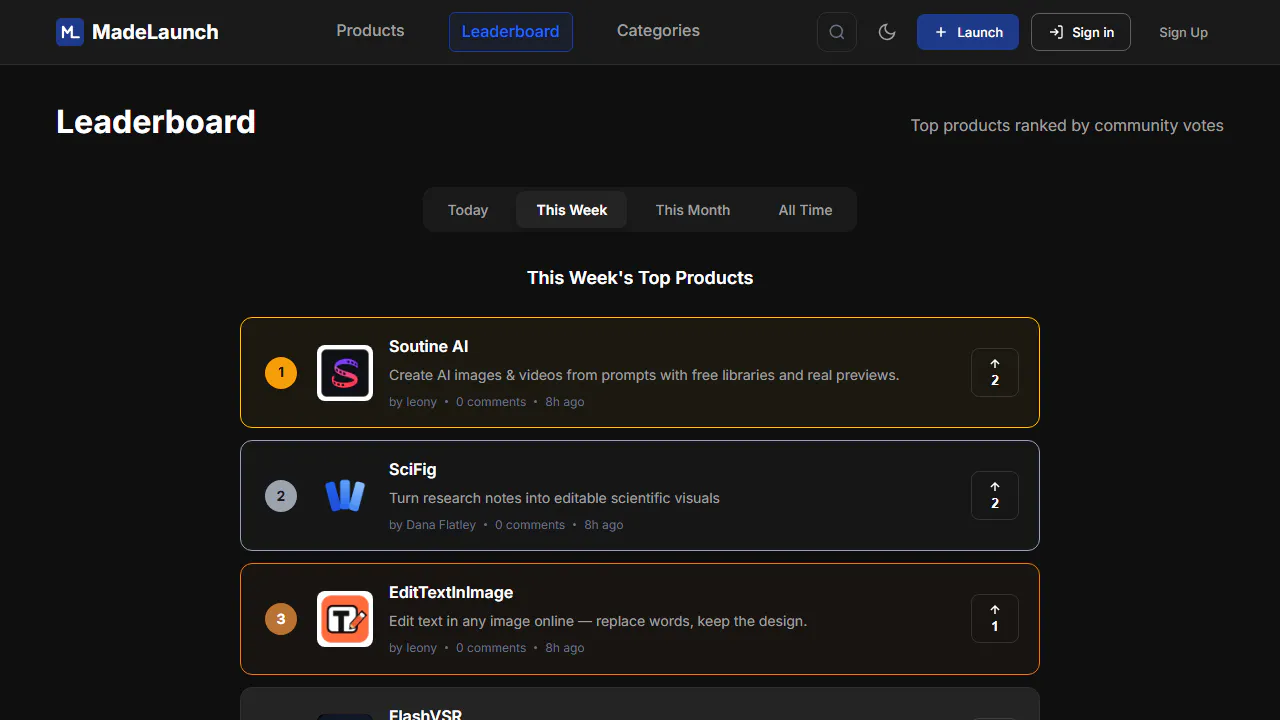The image size is (1280, 720).
Task: Click the SciFig description about scientific visuals
Action: tap(554, 498)
